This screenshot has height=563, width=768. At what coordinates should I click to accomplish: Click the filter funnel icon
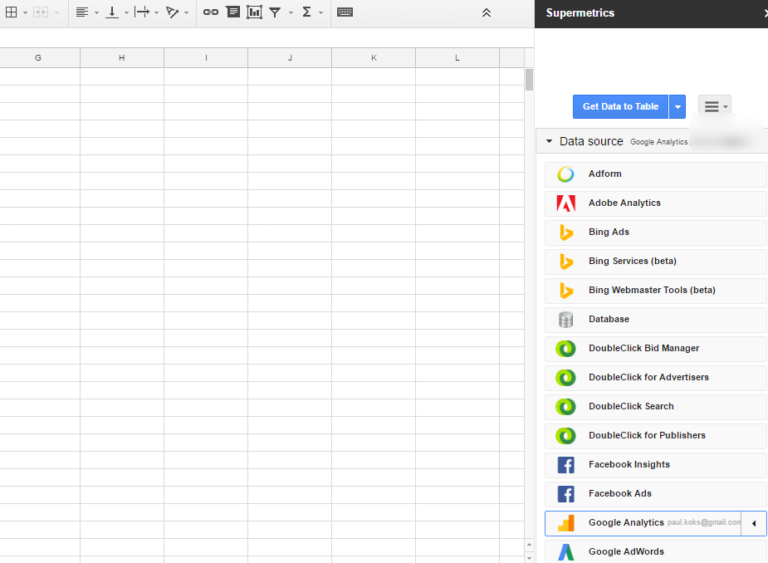275,12
